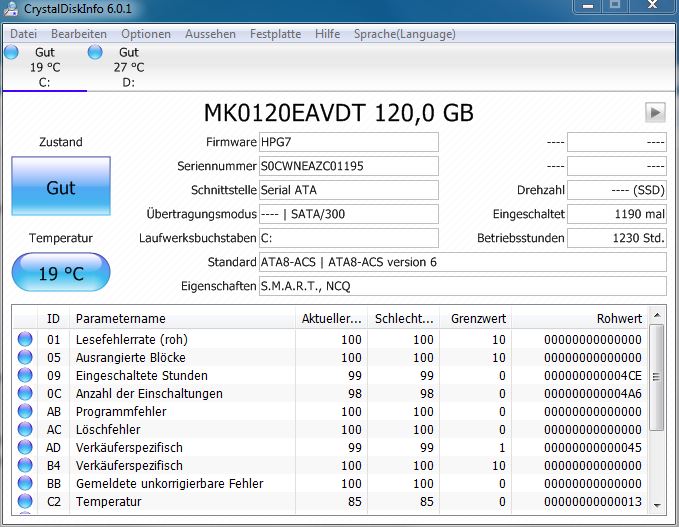Click raw value 000000000013

click(593, 501)
